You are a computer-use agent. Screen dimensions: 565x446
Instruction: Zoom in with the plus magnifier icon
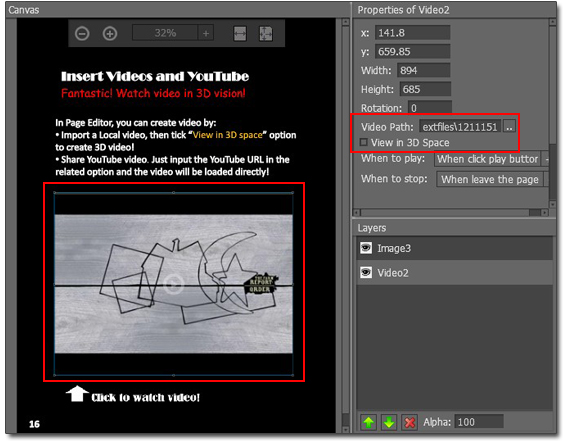[110, 34]
